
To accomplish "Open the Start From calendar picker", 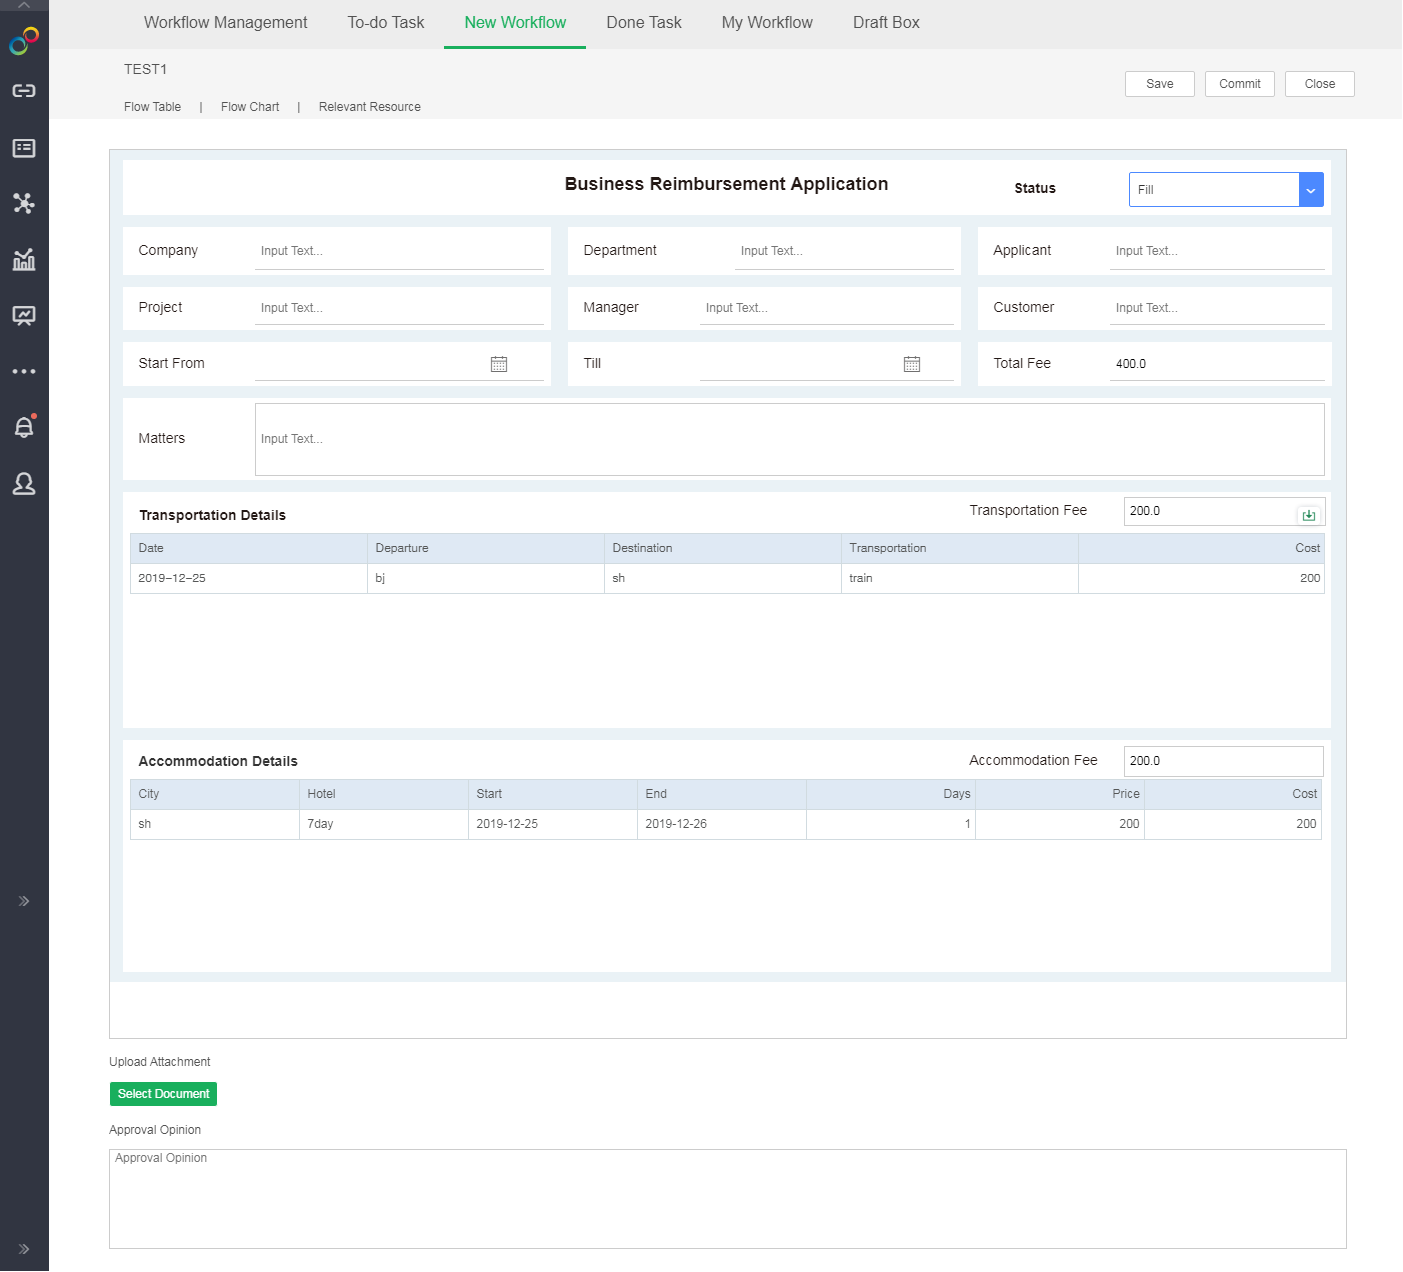I will coord(499,364).
